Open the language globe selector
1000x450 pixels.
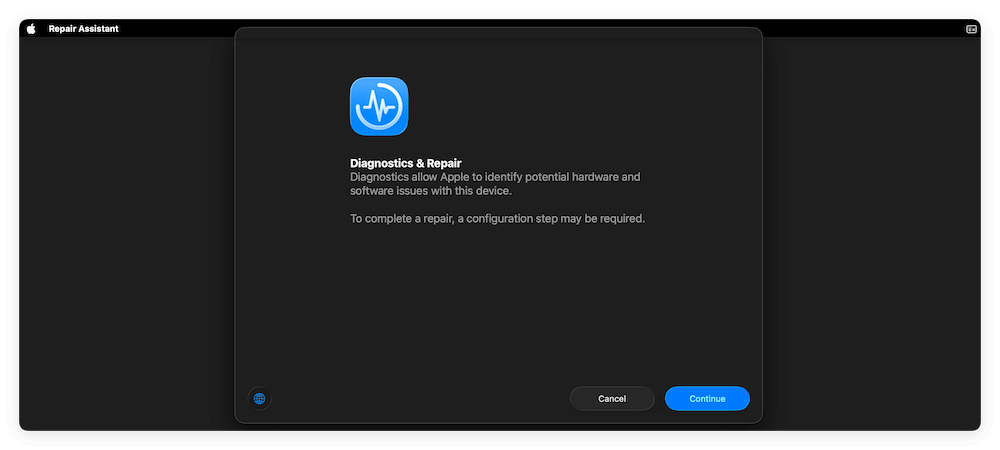260,398
